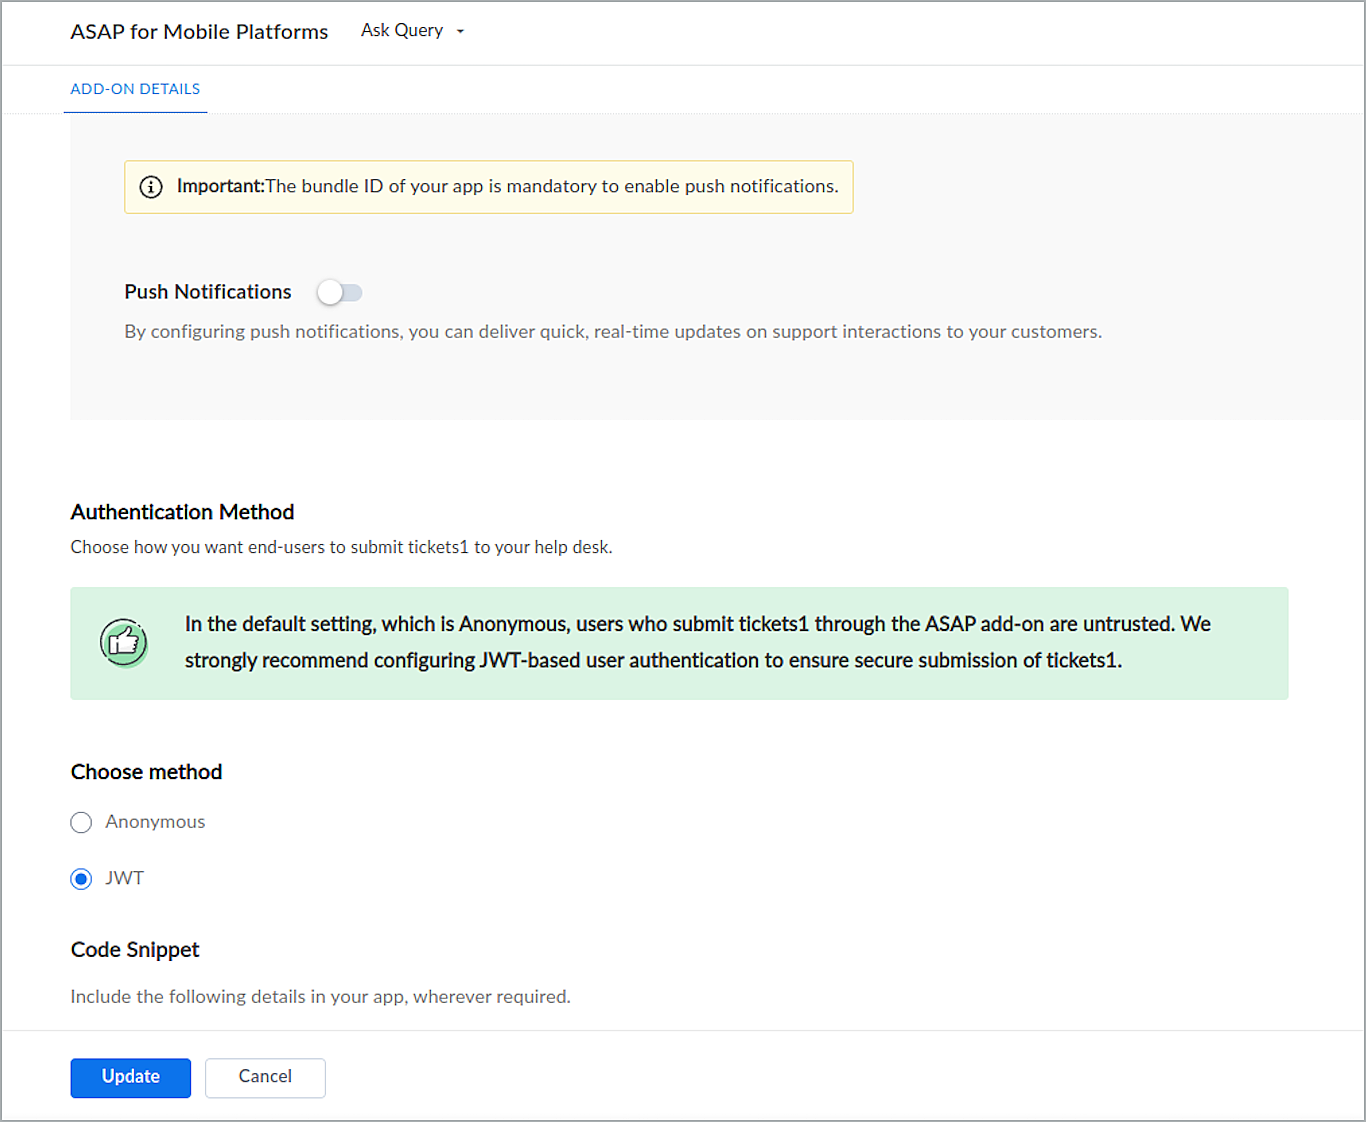Click the ASAP for Mobile Platforms title
Viewport: 1366px width, 1122px height.
point(199,32)
